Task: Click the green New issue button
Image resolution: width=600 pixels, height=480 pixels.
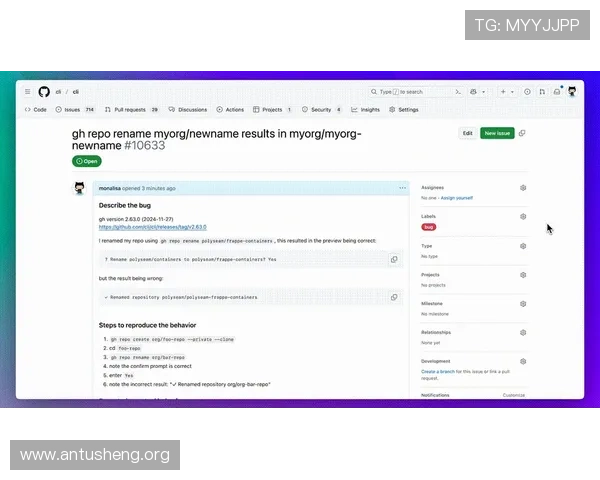Action: (x=497, y=133)
